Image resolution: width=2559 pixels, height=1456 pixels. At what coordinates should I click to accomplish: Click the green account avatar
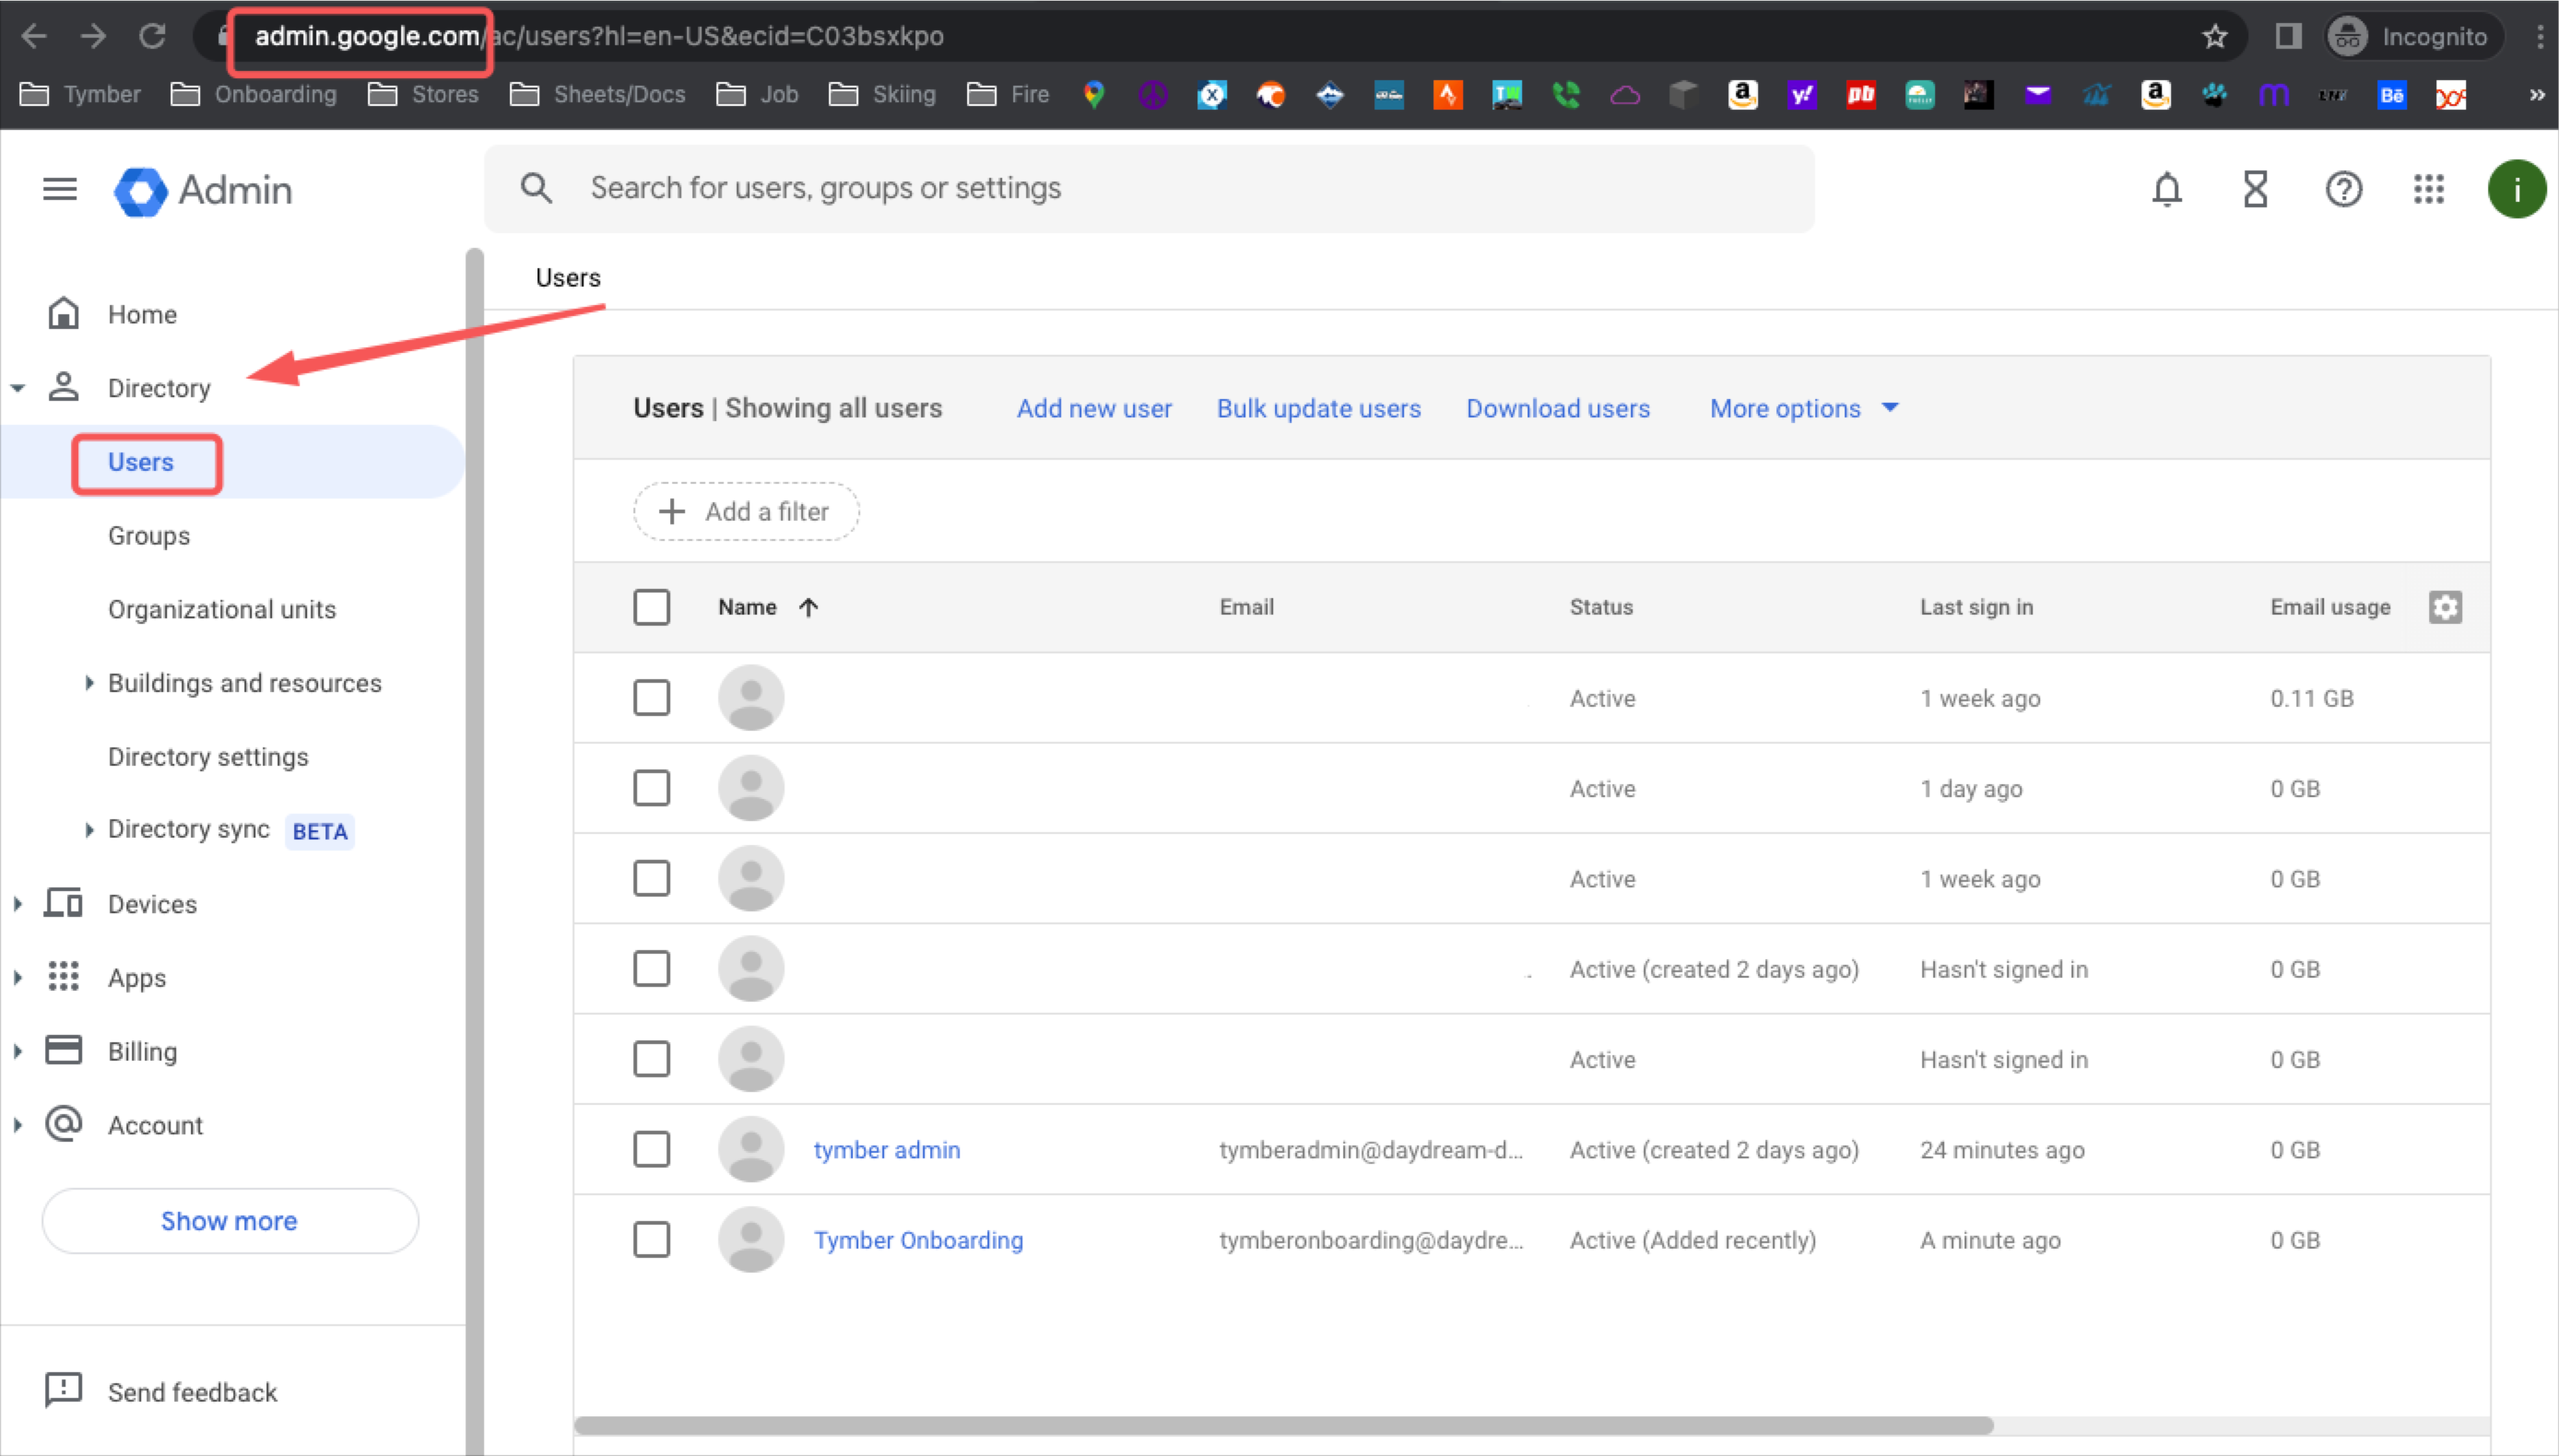point(2515,189)
